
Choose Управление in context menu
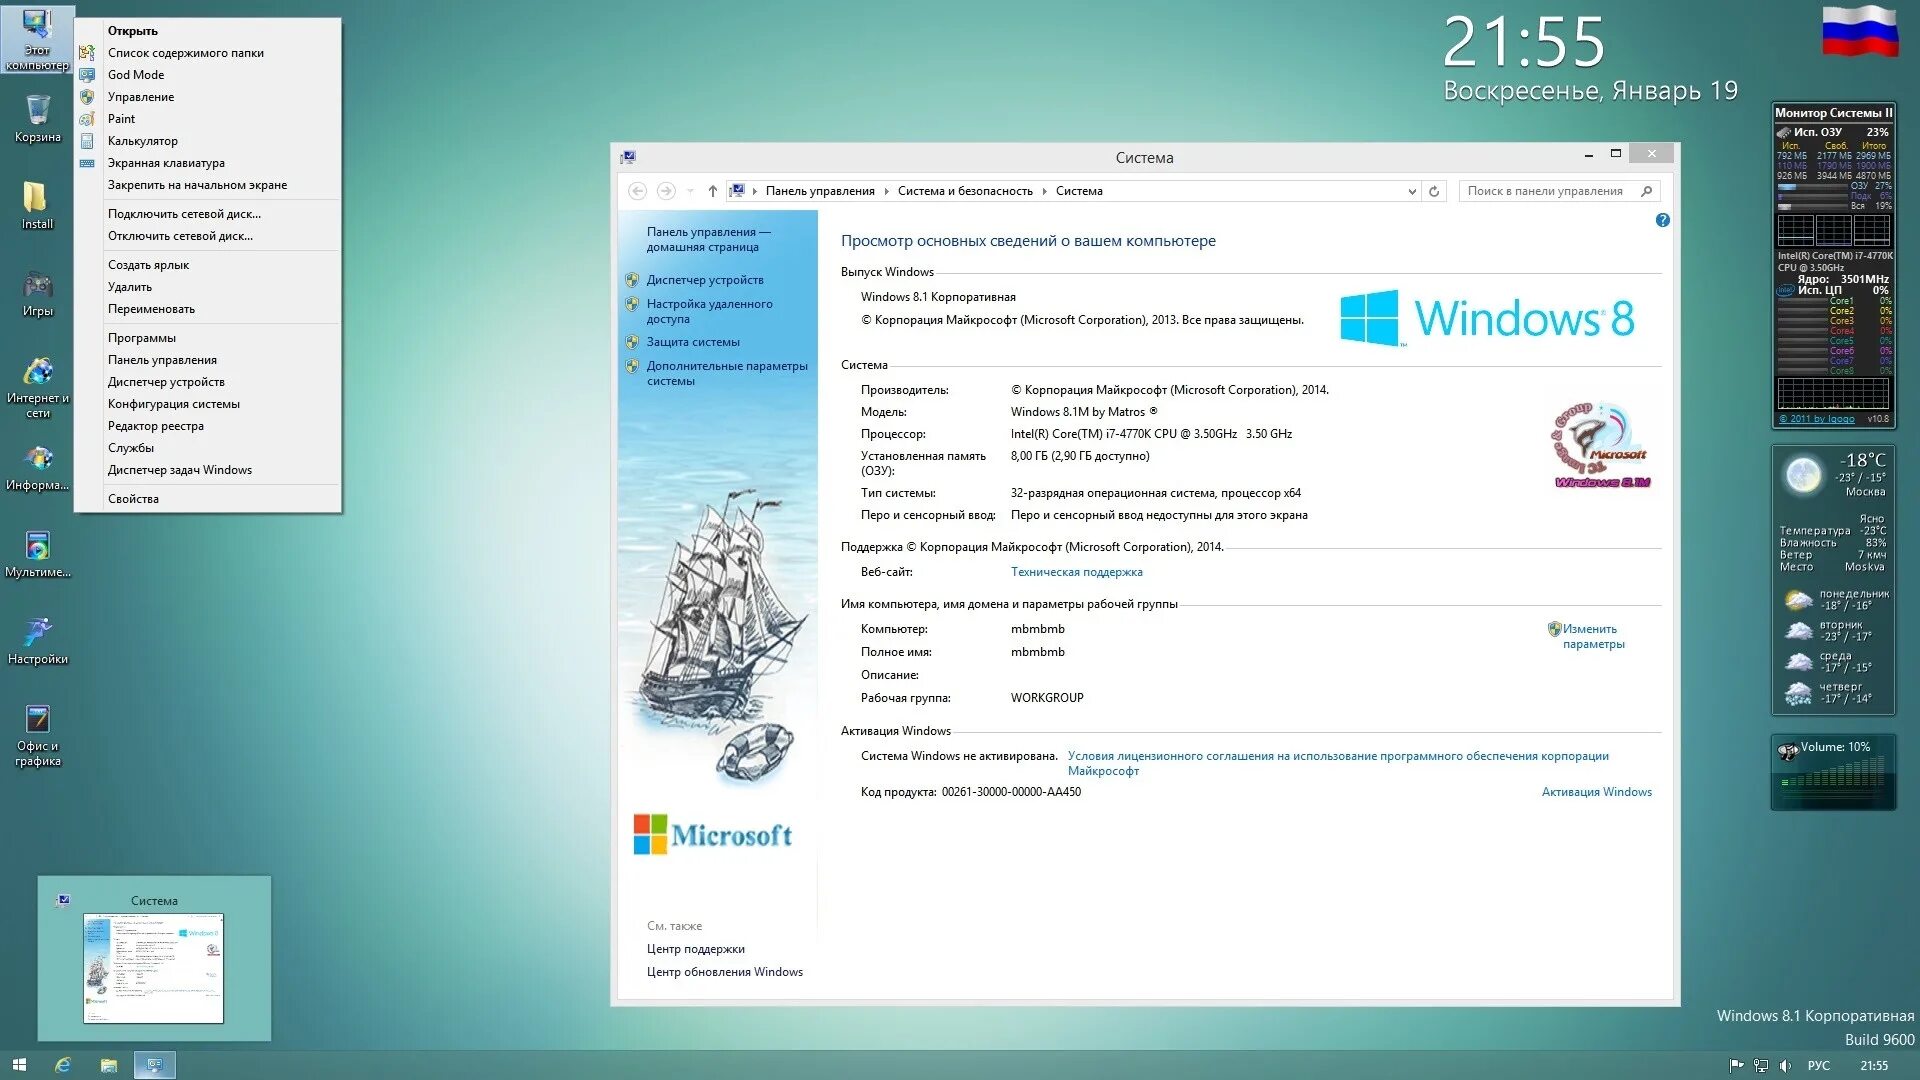[x=208, y=97]
